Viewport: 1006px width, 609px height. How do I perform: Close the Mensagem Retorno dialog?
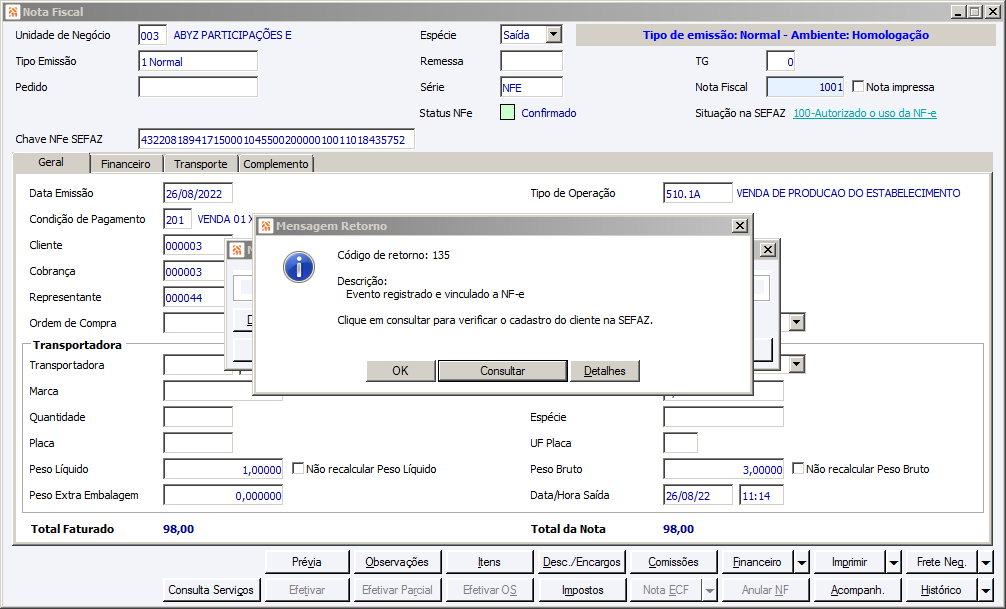[740, 226]
